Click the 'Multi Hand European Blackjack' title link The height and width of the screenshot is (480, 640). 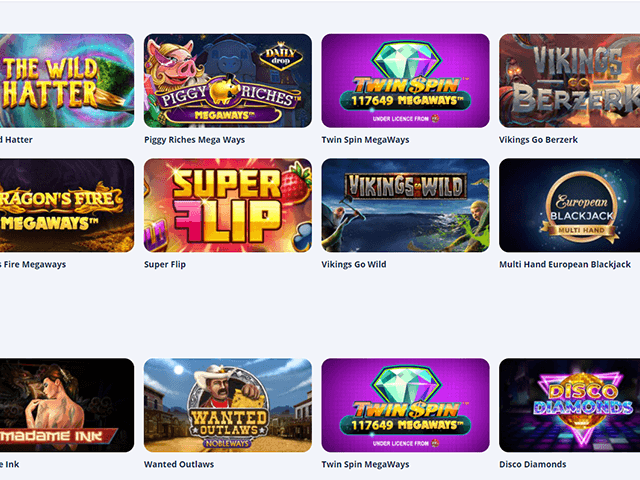tap(565, 264)
